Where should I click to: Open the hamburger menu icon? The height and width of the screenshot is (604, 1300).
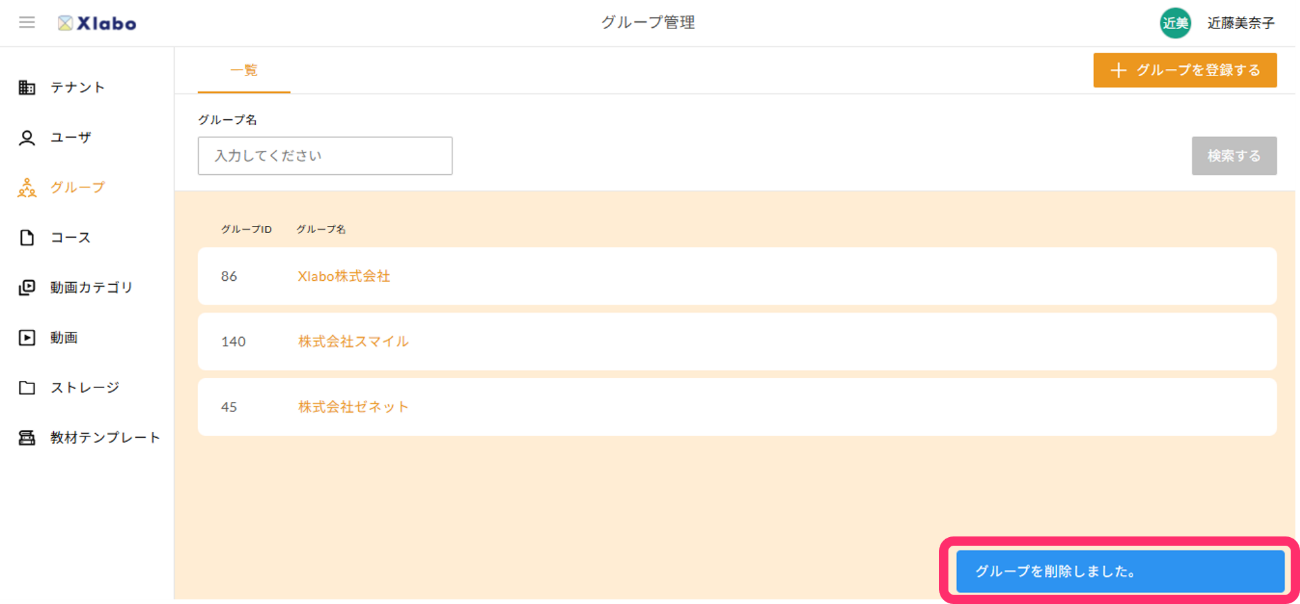coord(27,22)
